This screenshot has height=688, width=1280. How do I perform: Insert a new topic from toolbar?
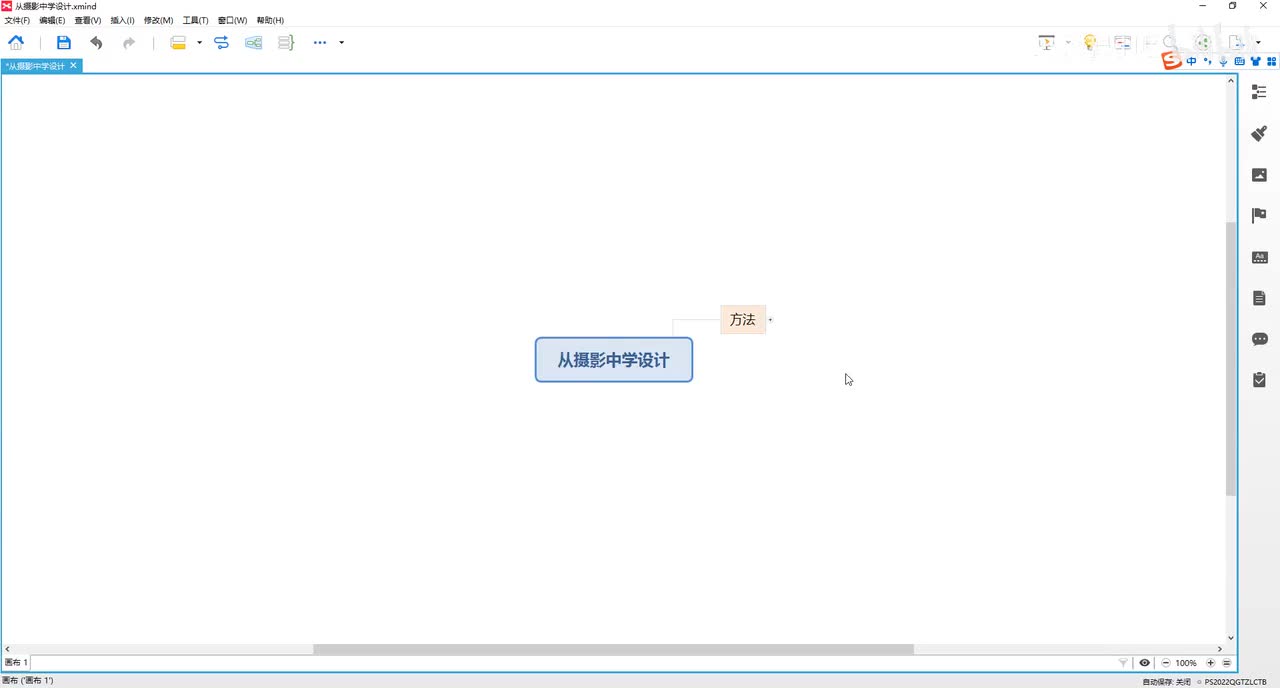pos(178,42)
